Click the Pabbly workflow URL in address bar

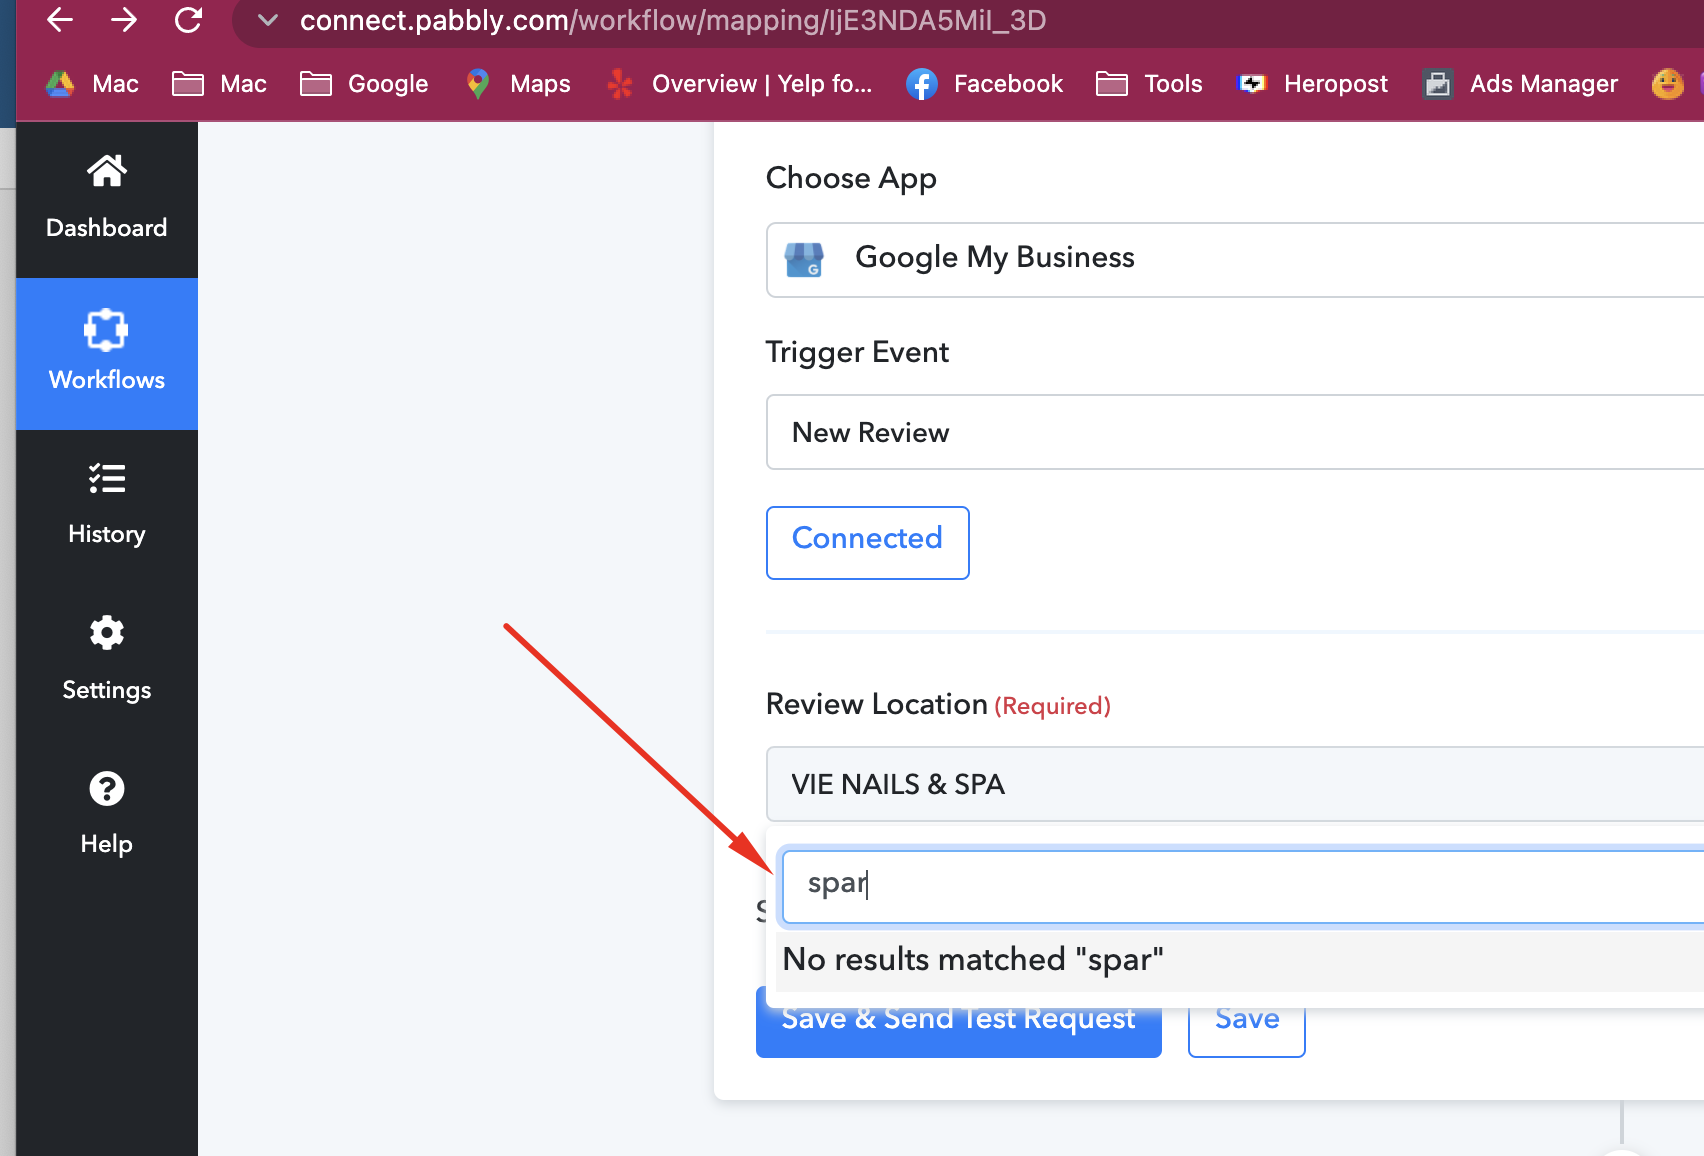[673, 20]
